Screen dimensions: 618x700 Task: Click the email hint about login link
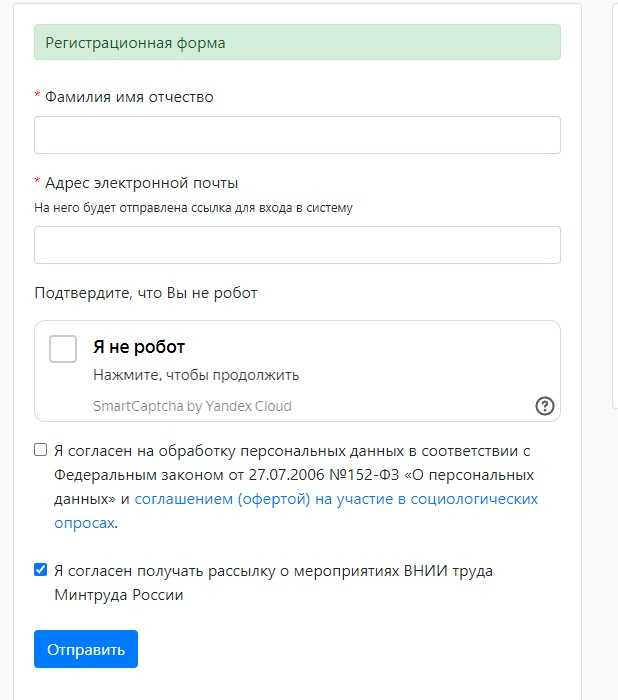(193, 208)
